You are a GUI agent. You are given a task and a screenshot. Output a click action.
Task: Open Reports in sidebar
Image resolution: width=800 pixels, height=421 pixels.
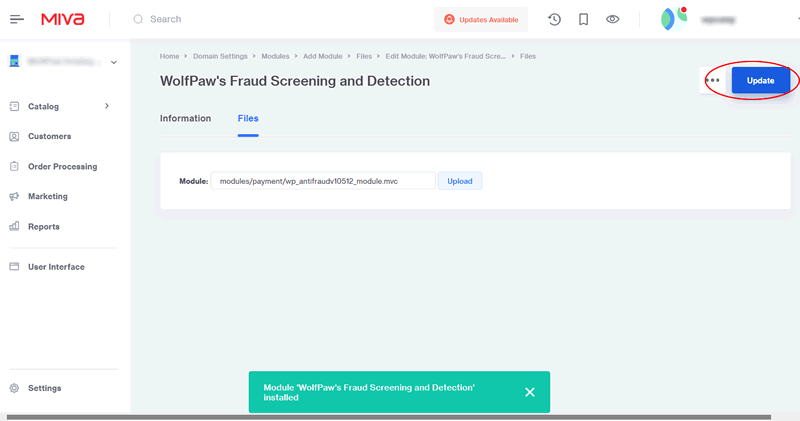click(43, 226)
